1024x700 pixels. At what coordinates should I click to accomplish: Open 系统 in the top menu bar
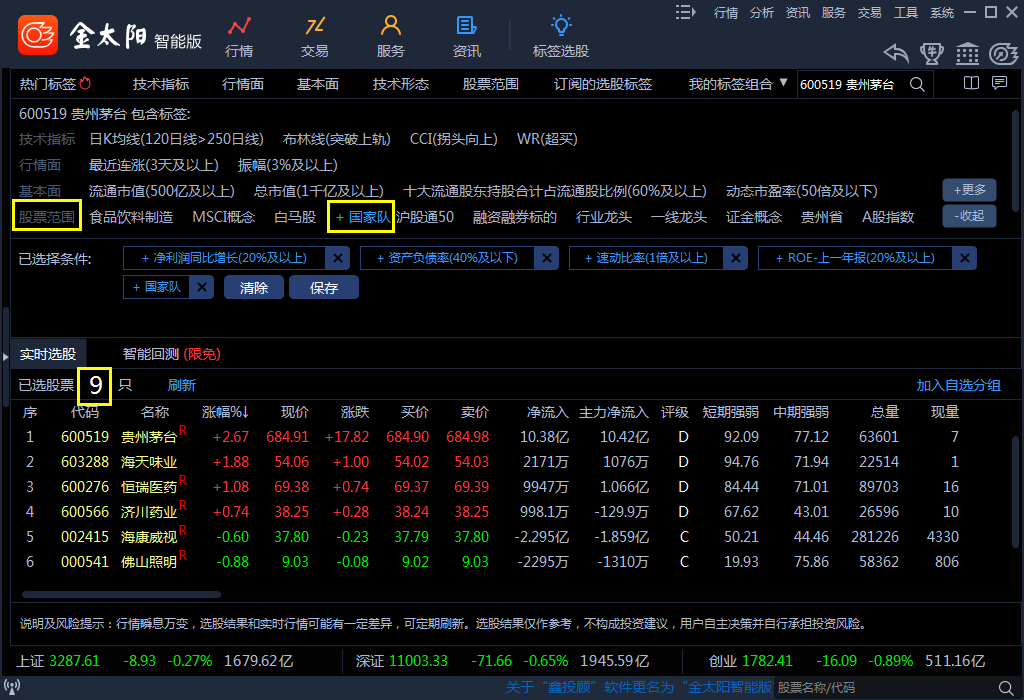[942, 12]
